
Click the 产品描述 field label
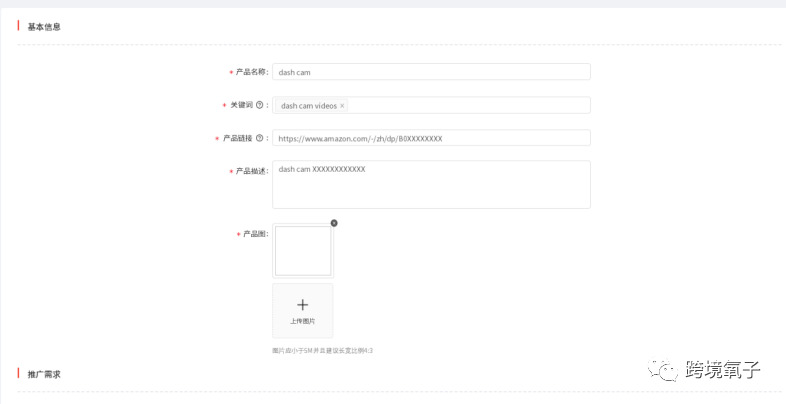point(252,171)
